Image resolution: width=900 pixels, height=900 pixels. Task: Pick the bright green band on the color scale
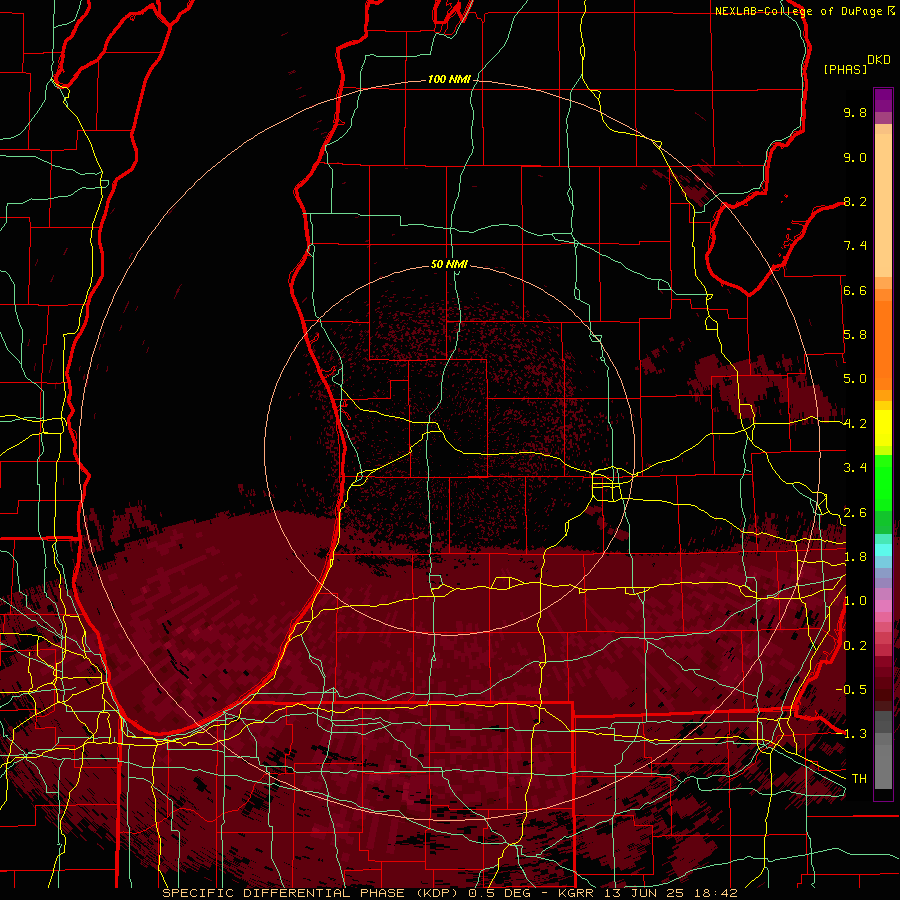click(x=883, y=483)
